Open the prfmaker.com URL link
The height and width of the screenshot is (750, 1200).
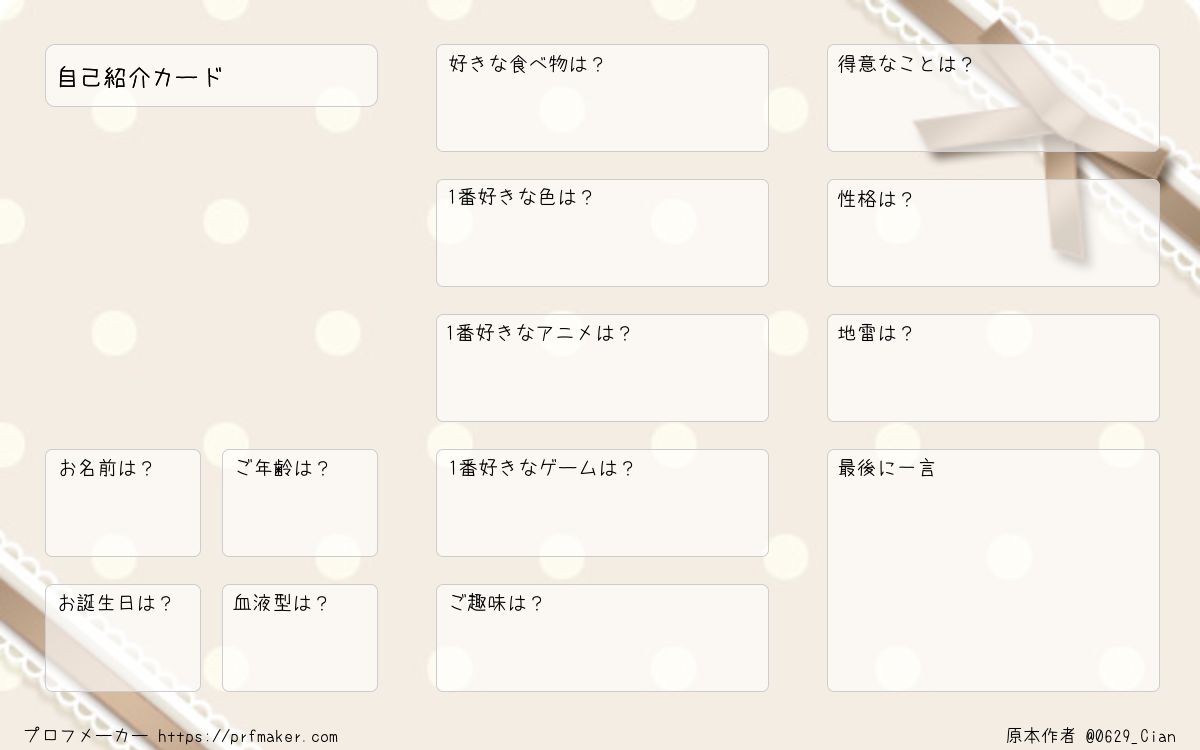248,737
